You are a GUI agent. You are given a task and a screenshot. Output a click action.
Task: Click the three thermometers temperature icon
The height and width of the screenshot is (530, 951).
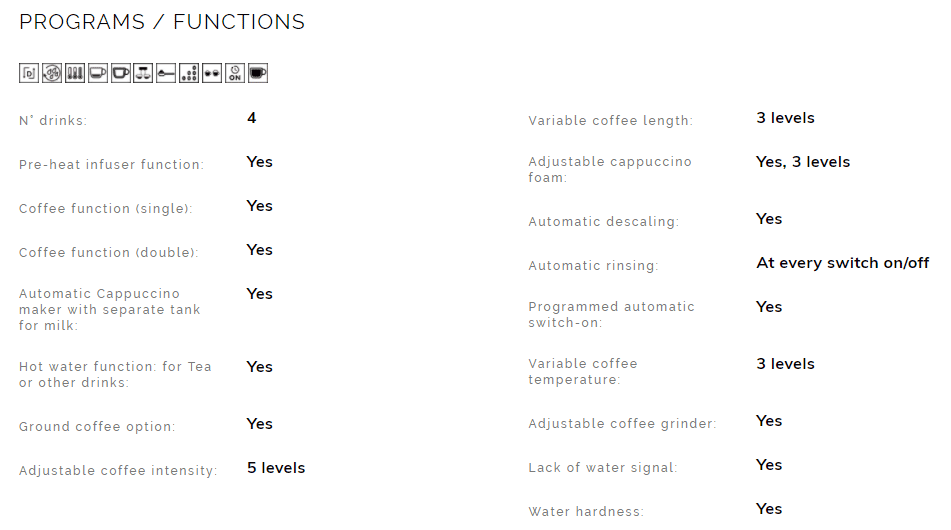75,73
